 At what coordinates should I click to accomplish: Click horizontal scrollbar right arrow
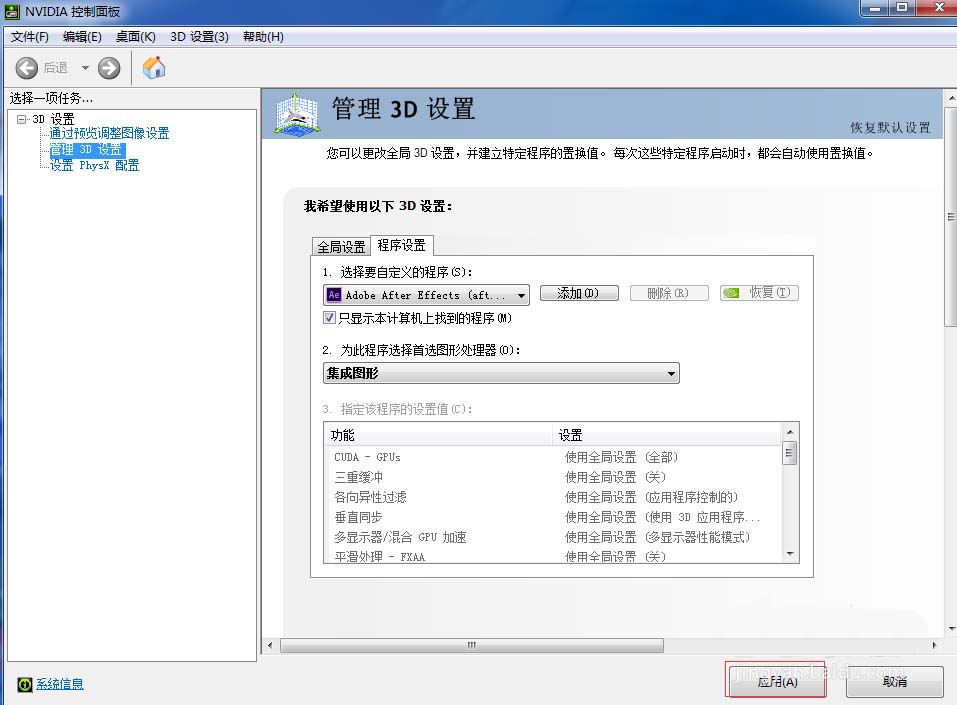(934, 645)
